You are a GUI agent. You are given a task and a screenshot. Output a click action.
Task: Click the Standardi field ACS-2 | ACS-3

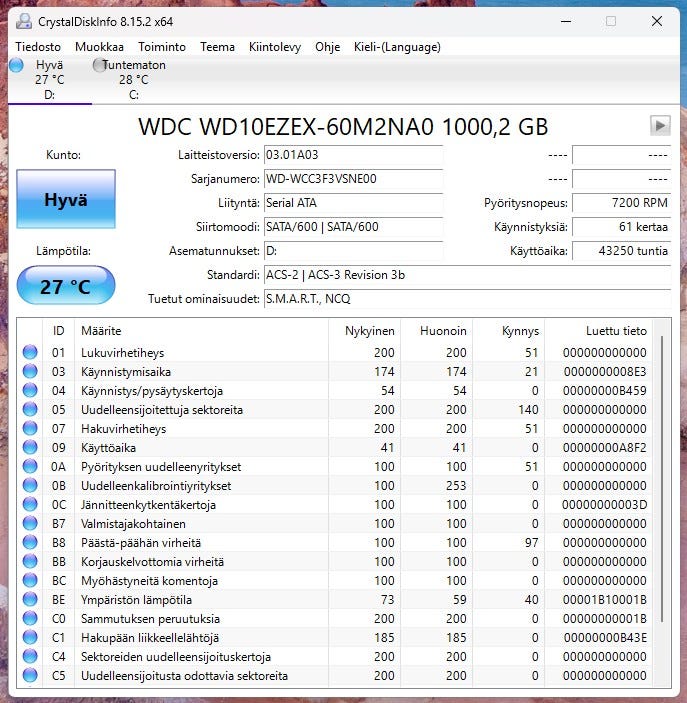pyautogui.click(x=467, y=275)
